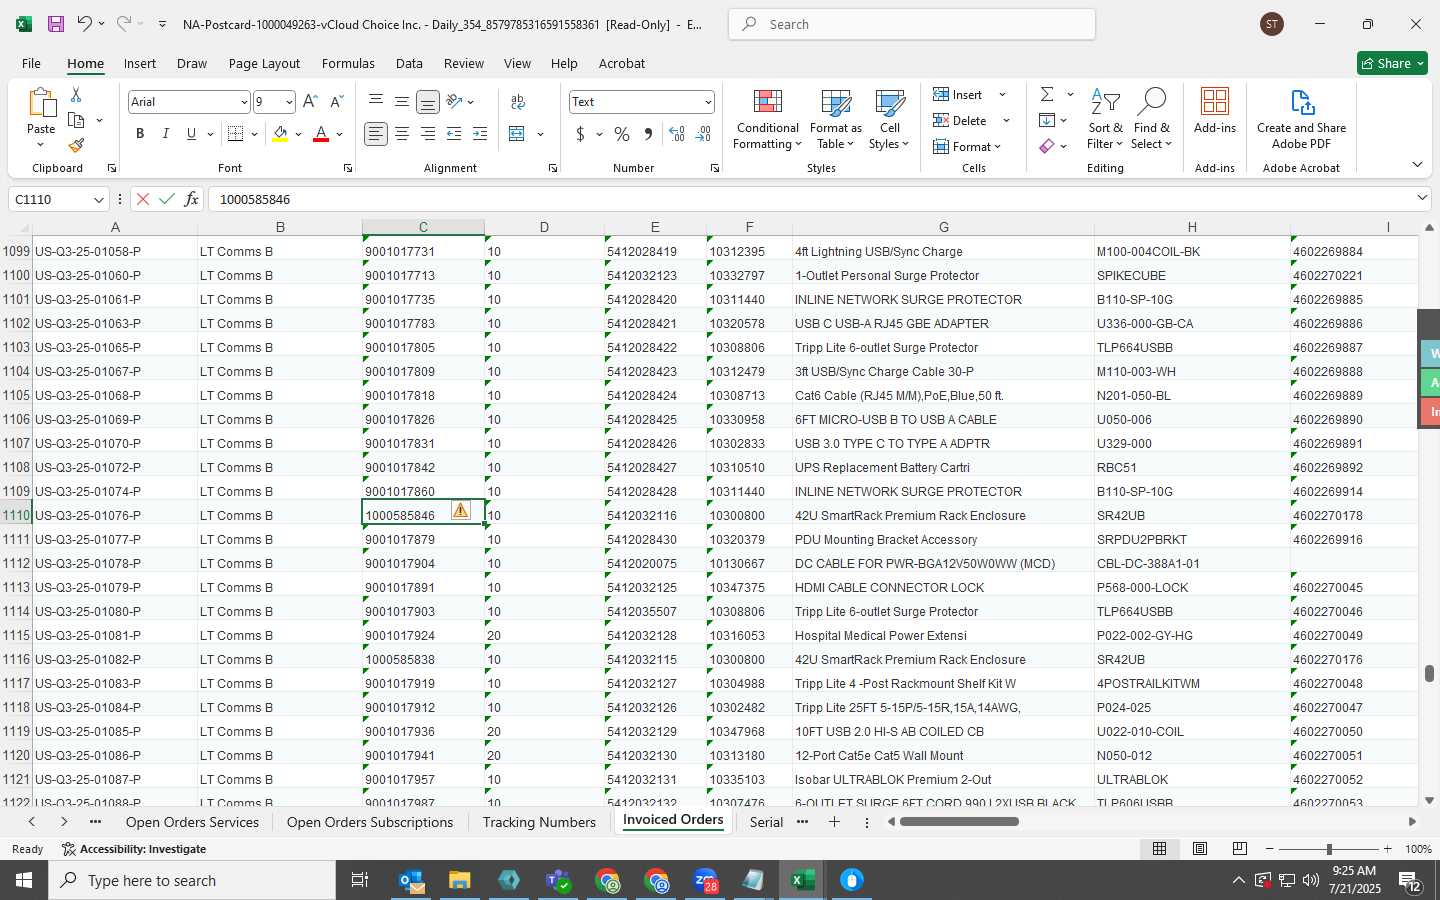The height and width of the screenshot is (900, 1440).
Task: Toggle Middle Align vertical alignment
Action: [402, 101]
